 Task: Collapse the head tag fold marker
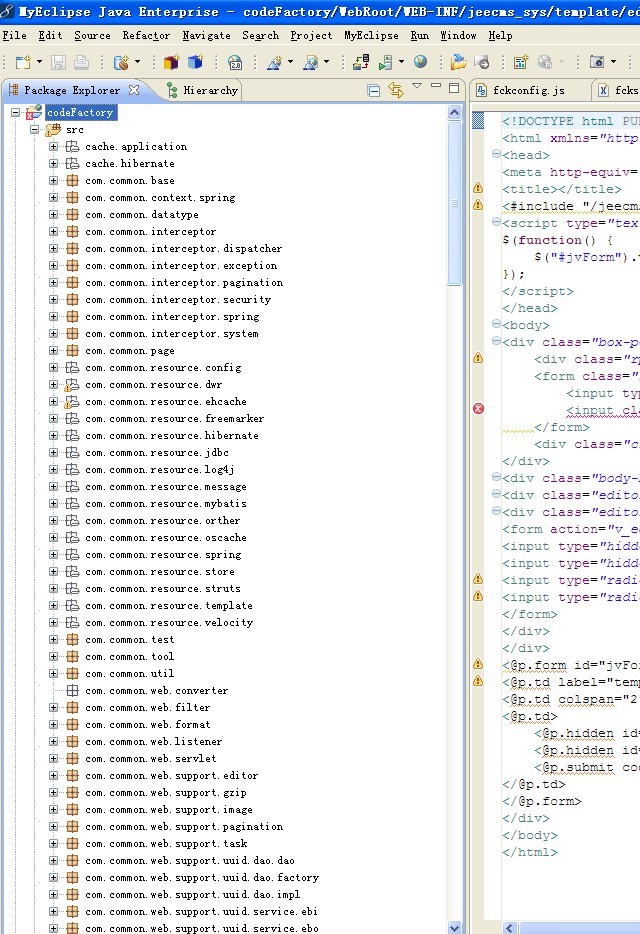pyautogui.click(x=496, y=154)
